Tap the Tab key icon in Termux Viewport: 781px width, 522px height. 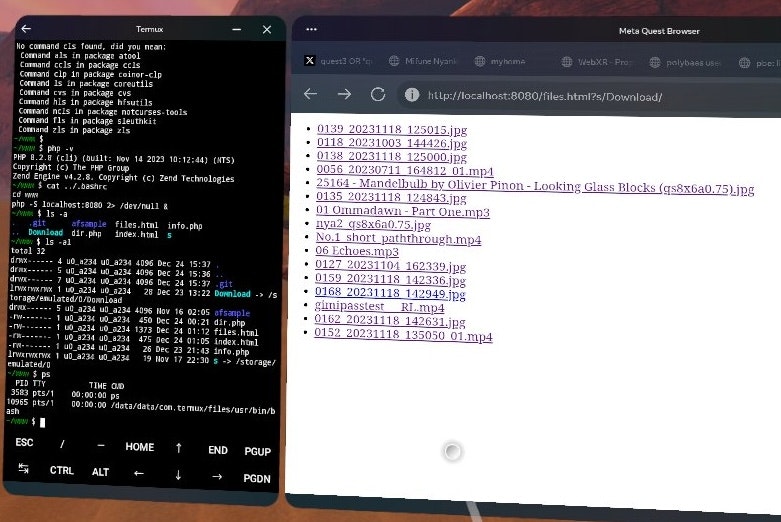(x=23, y=468)
